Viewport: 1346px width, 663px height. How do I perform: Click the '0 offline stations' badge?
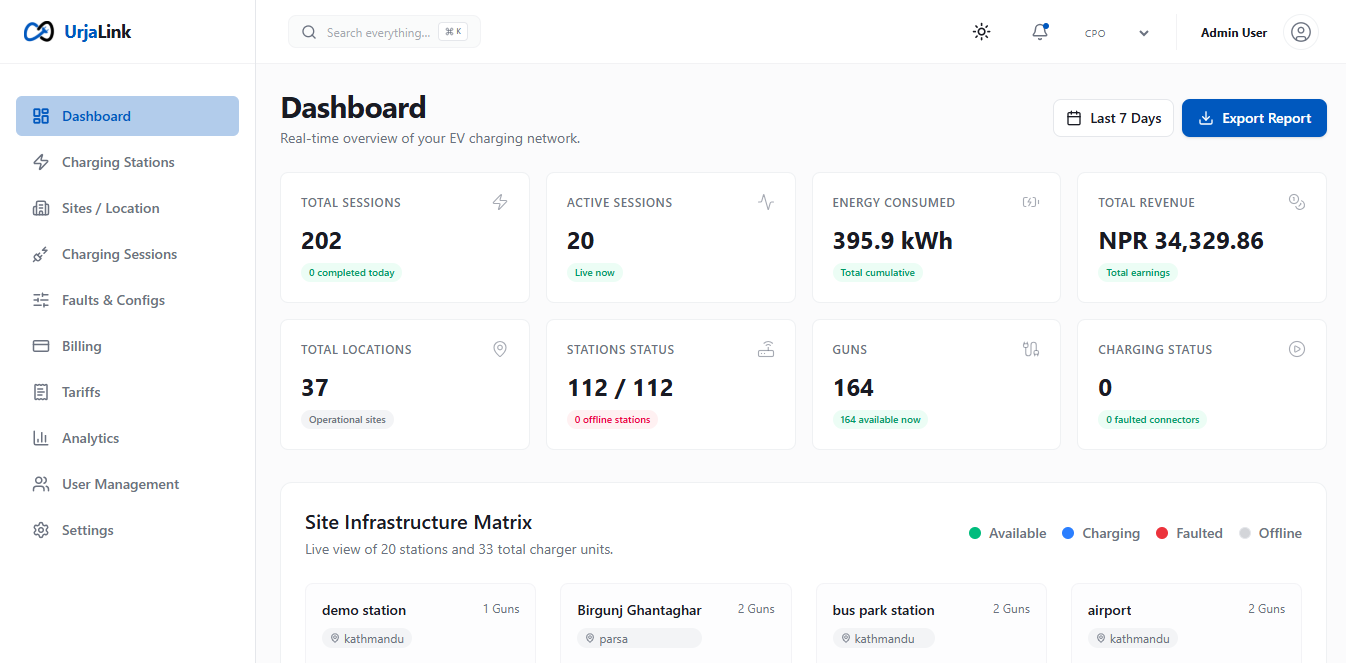[612, 420]
